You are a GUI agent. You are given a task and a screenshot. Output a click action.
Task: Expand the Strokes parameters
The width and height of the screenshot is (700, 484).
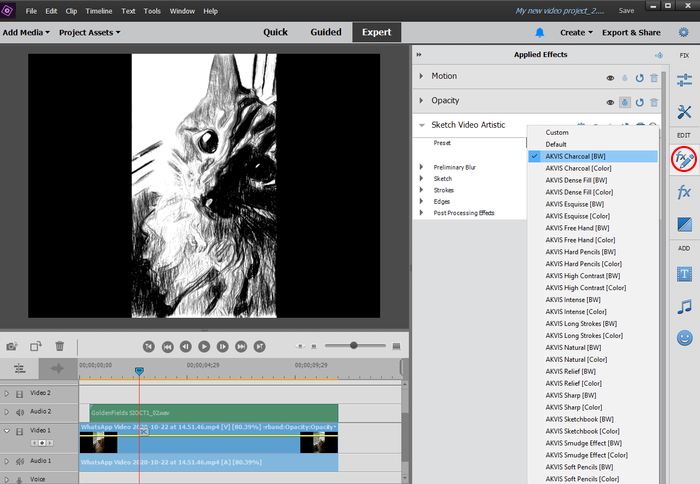coord(421,190)
